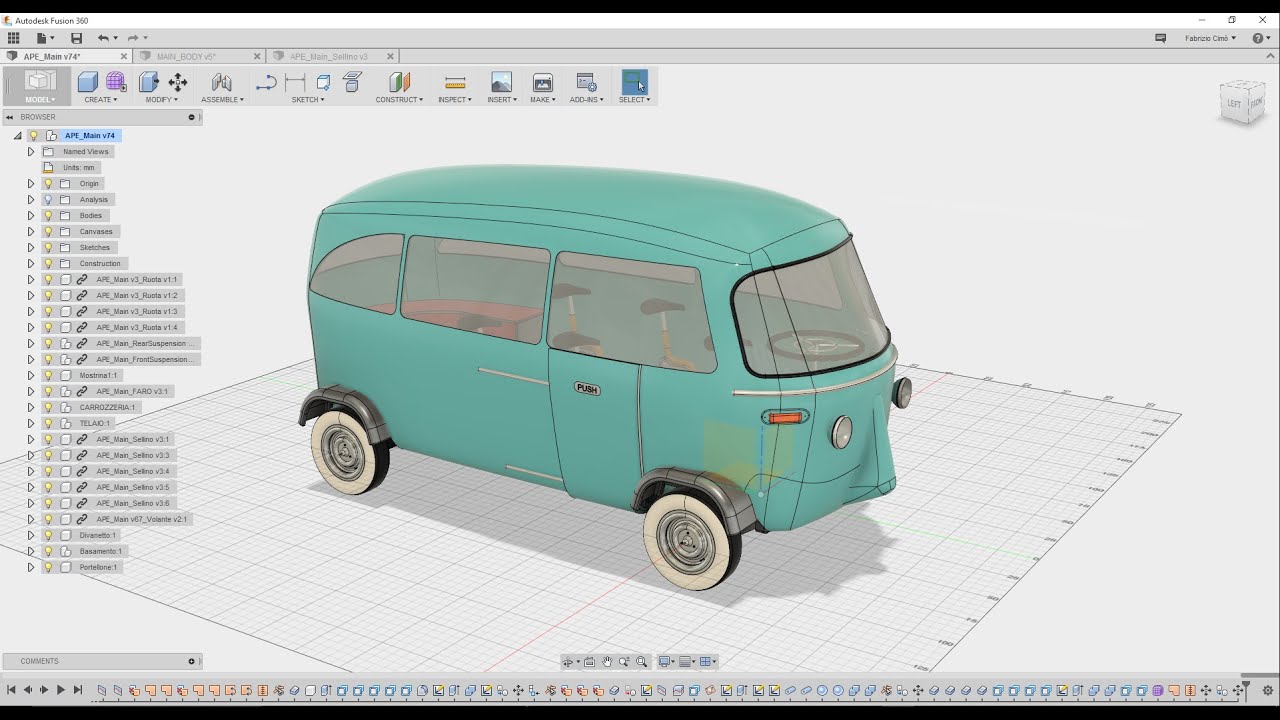The image size is (1280, 720).
Task: Click the Assemble joint icon
Action: [x=222, y=82]
